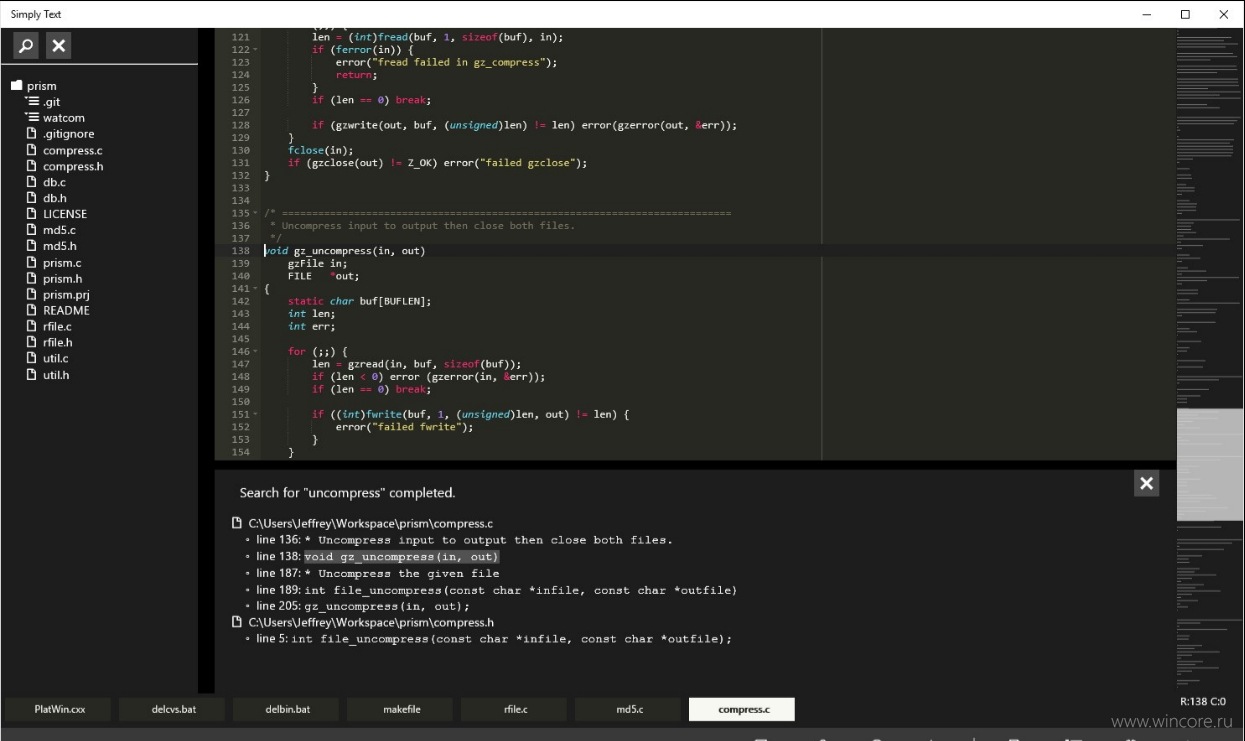This screenshot has width=1245, height=741.
Task: Open db.c file
Action: click(54, 182)
